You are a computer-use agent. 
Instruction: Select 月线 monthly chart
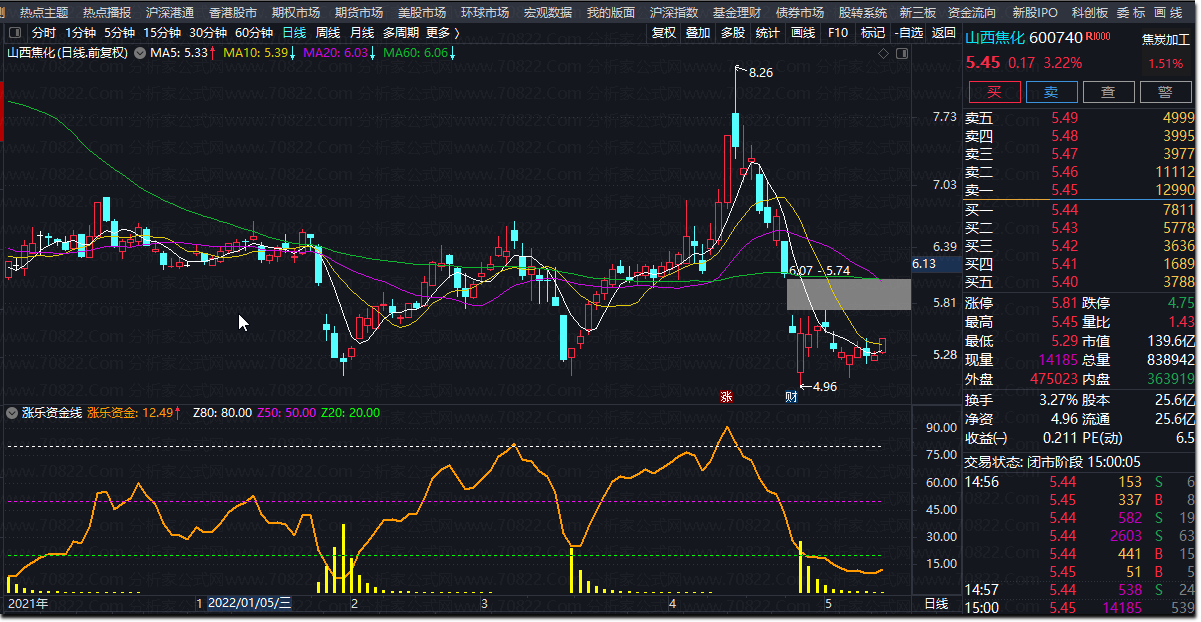[x=362, y=33]
